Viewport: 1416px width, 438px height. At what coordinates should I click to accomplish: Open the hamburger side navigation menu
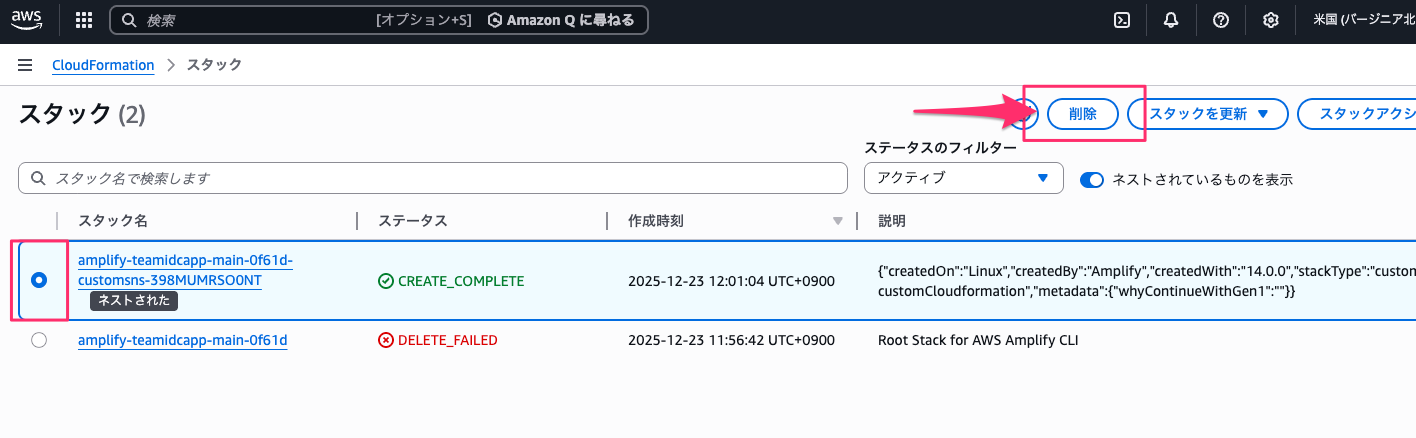pos(26,65)
